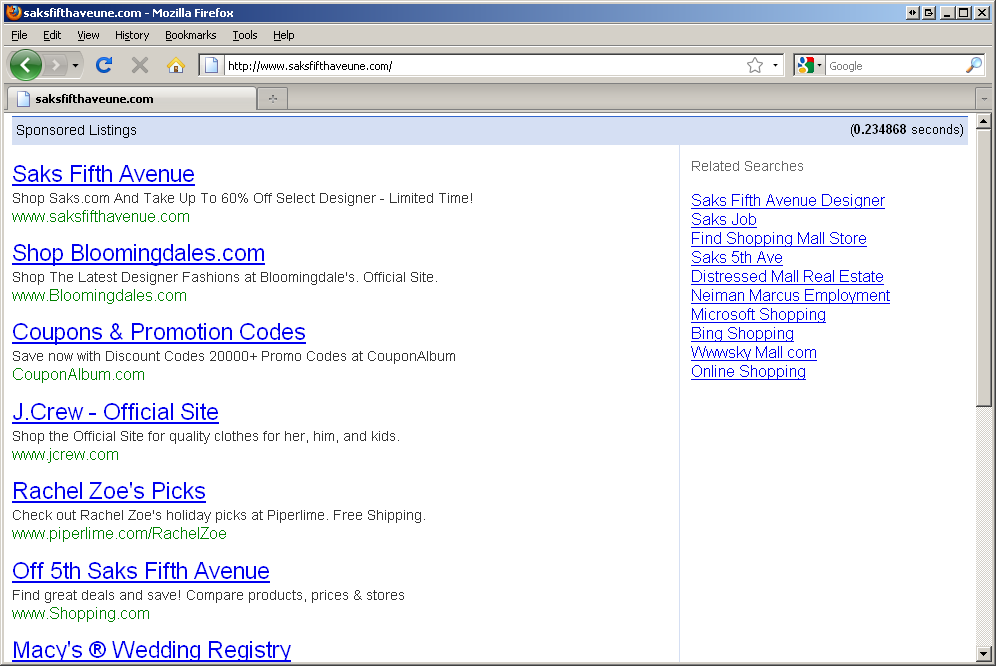Screen dimensions: 996x666
Task: Click the www.Bloomingdales.com green URL
Action: coord(100,296)
